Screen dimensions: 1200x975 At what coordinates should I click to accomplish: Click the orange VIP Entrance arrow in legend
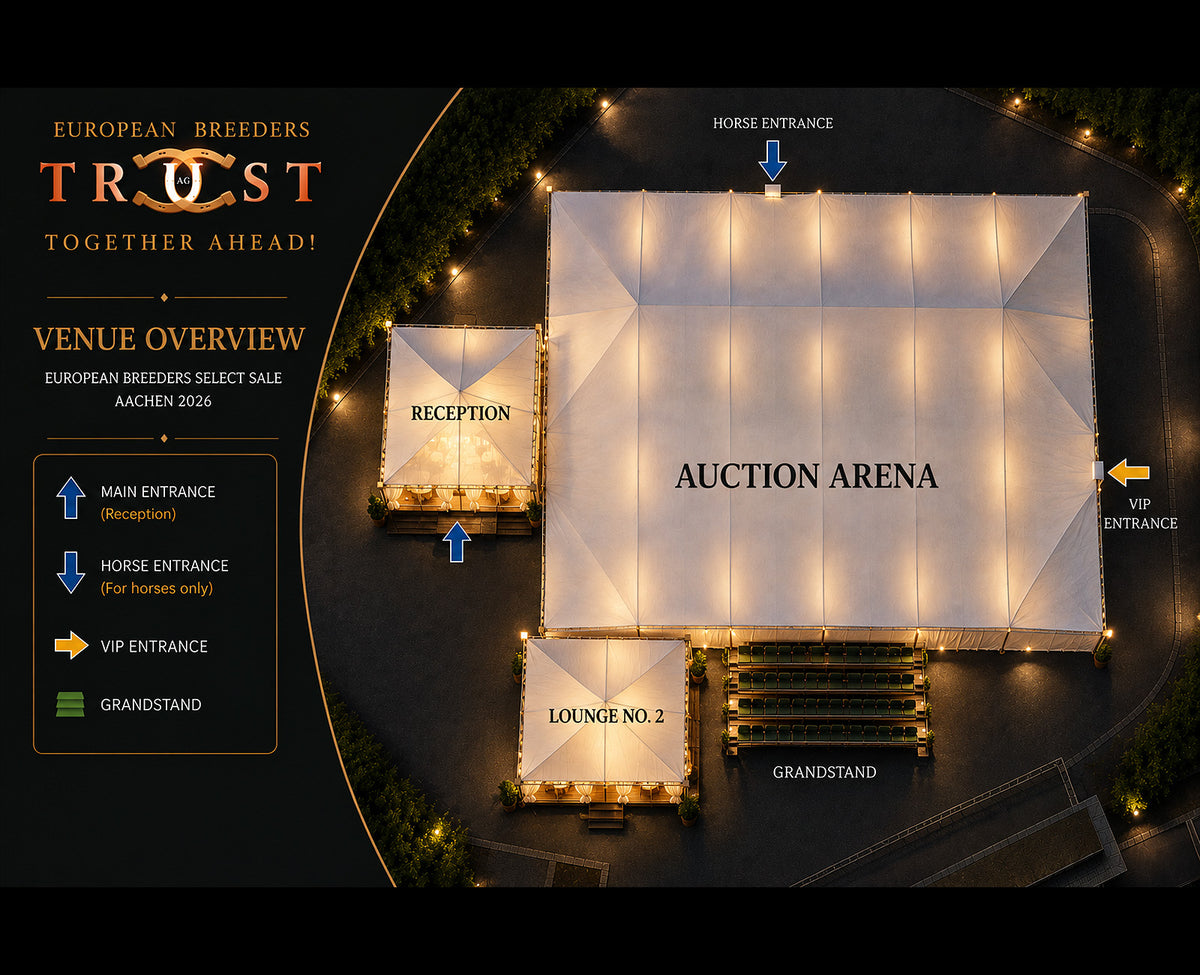(72, 646)
